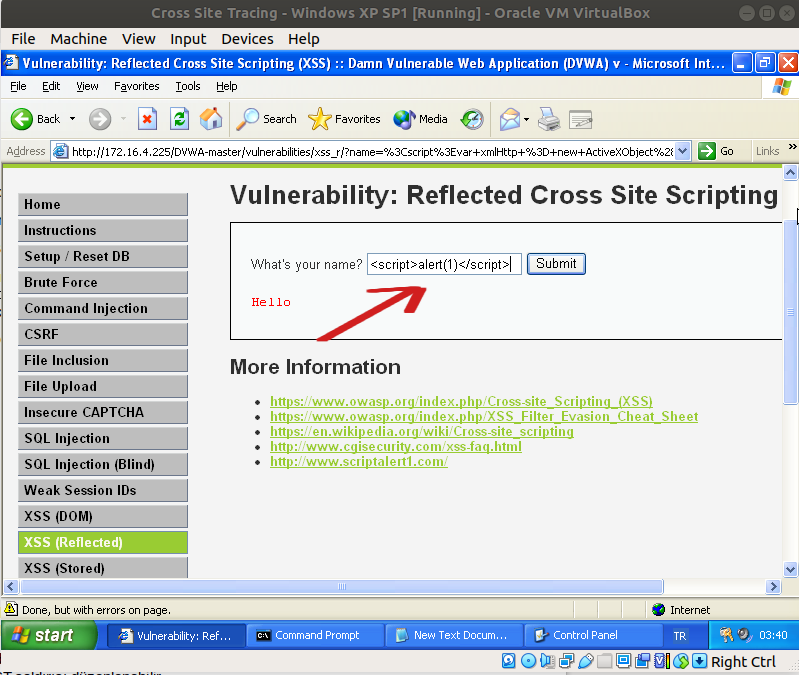Expand the Address bar URL dropdown

click(683, 151)
